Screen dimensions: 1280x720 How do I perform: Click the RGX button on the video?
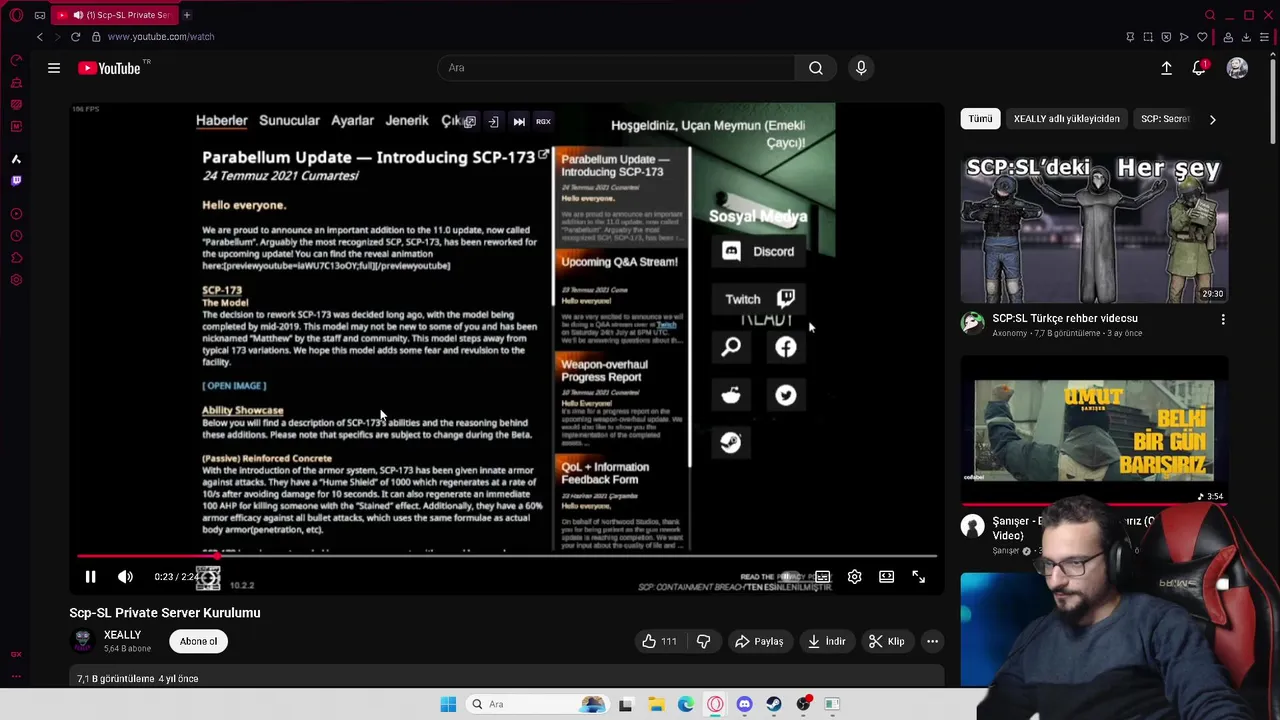coord(543,122)
